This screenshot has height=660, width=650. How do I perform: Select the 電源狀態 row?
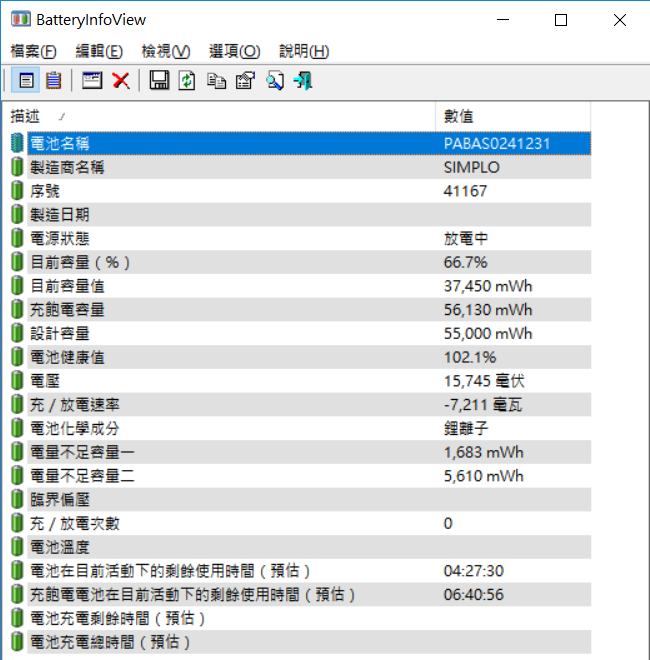(x=301, y=239)
